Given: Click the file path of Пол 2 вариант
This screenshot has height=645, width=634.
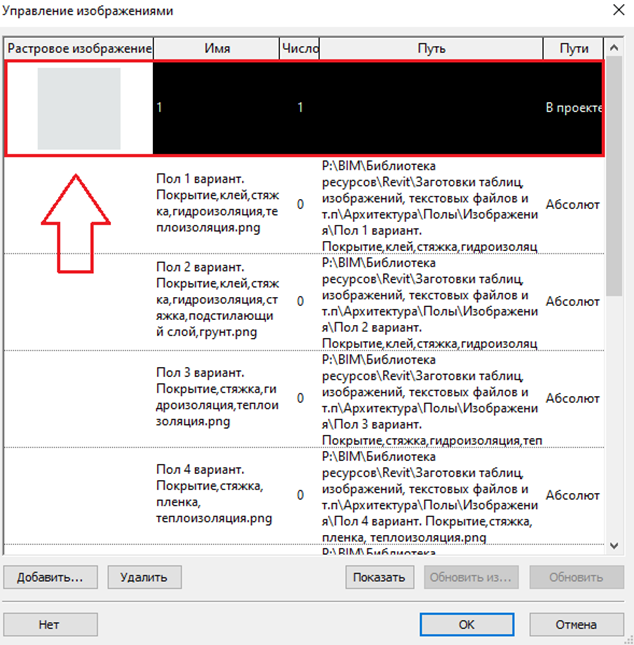Looking at the screenshot, I should (430, 303).
